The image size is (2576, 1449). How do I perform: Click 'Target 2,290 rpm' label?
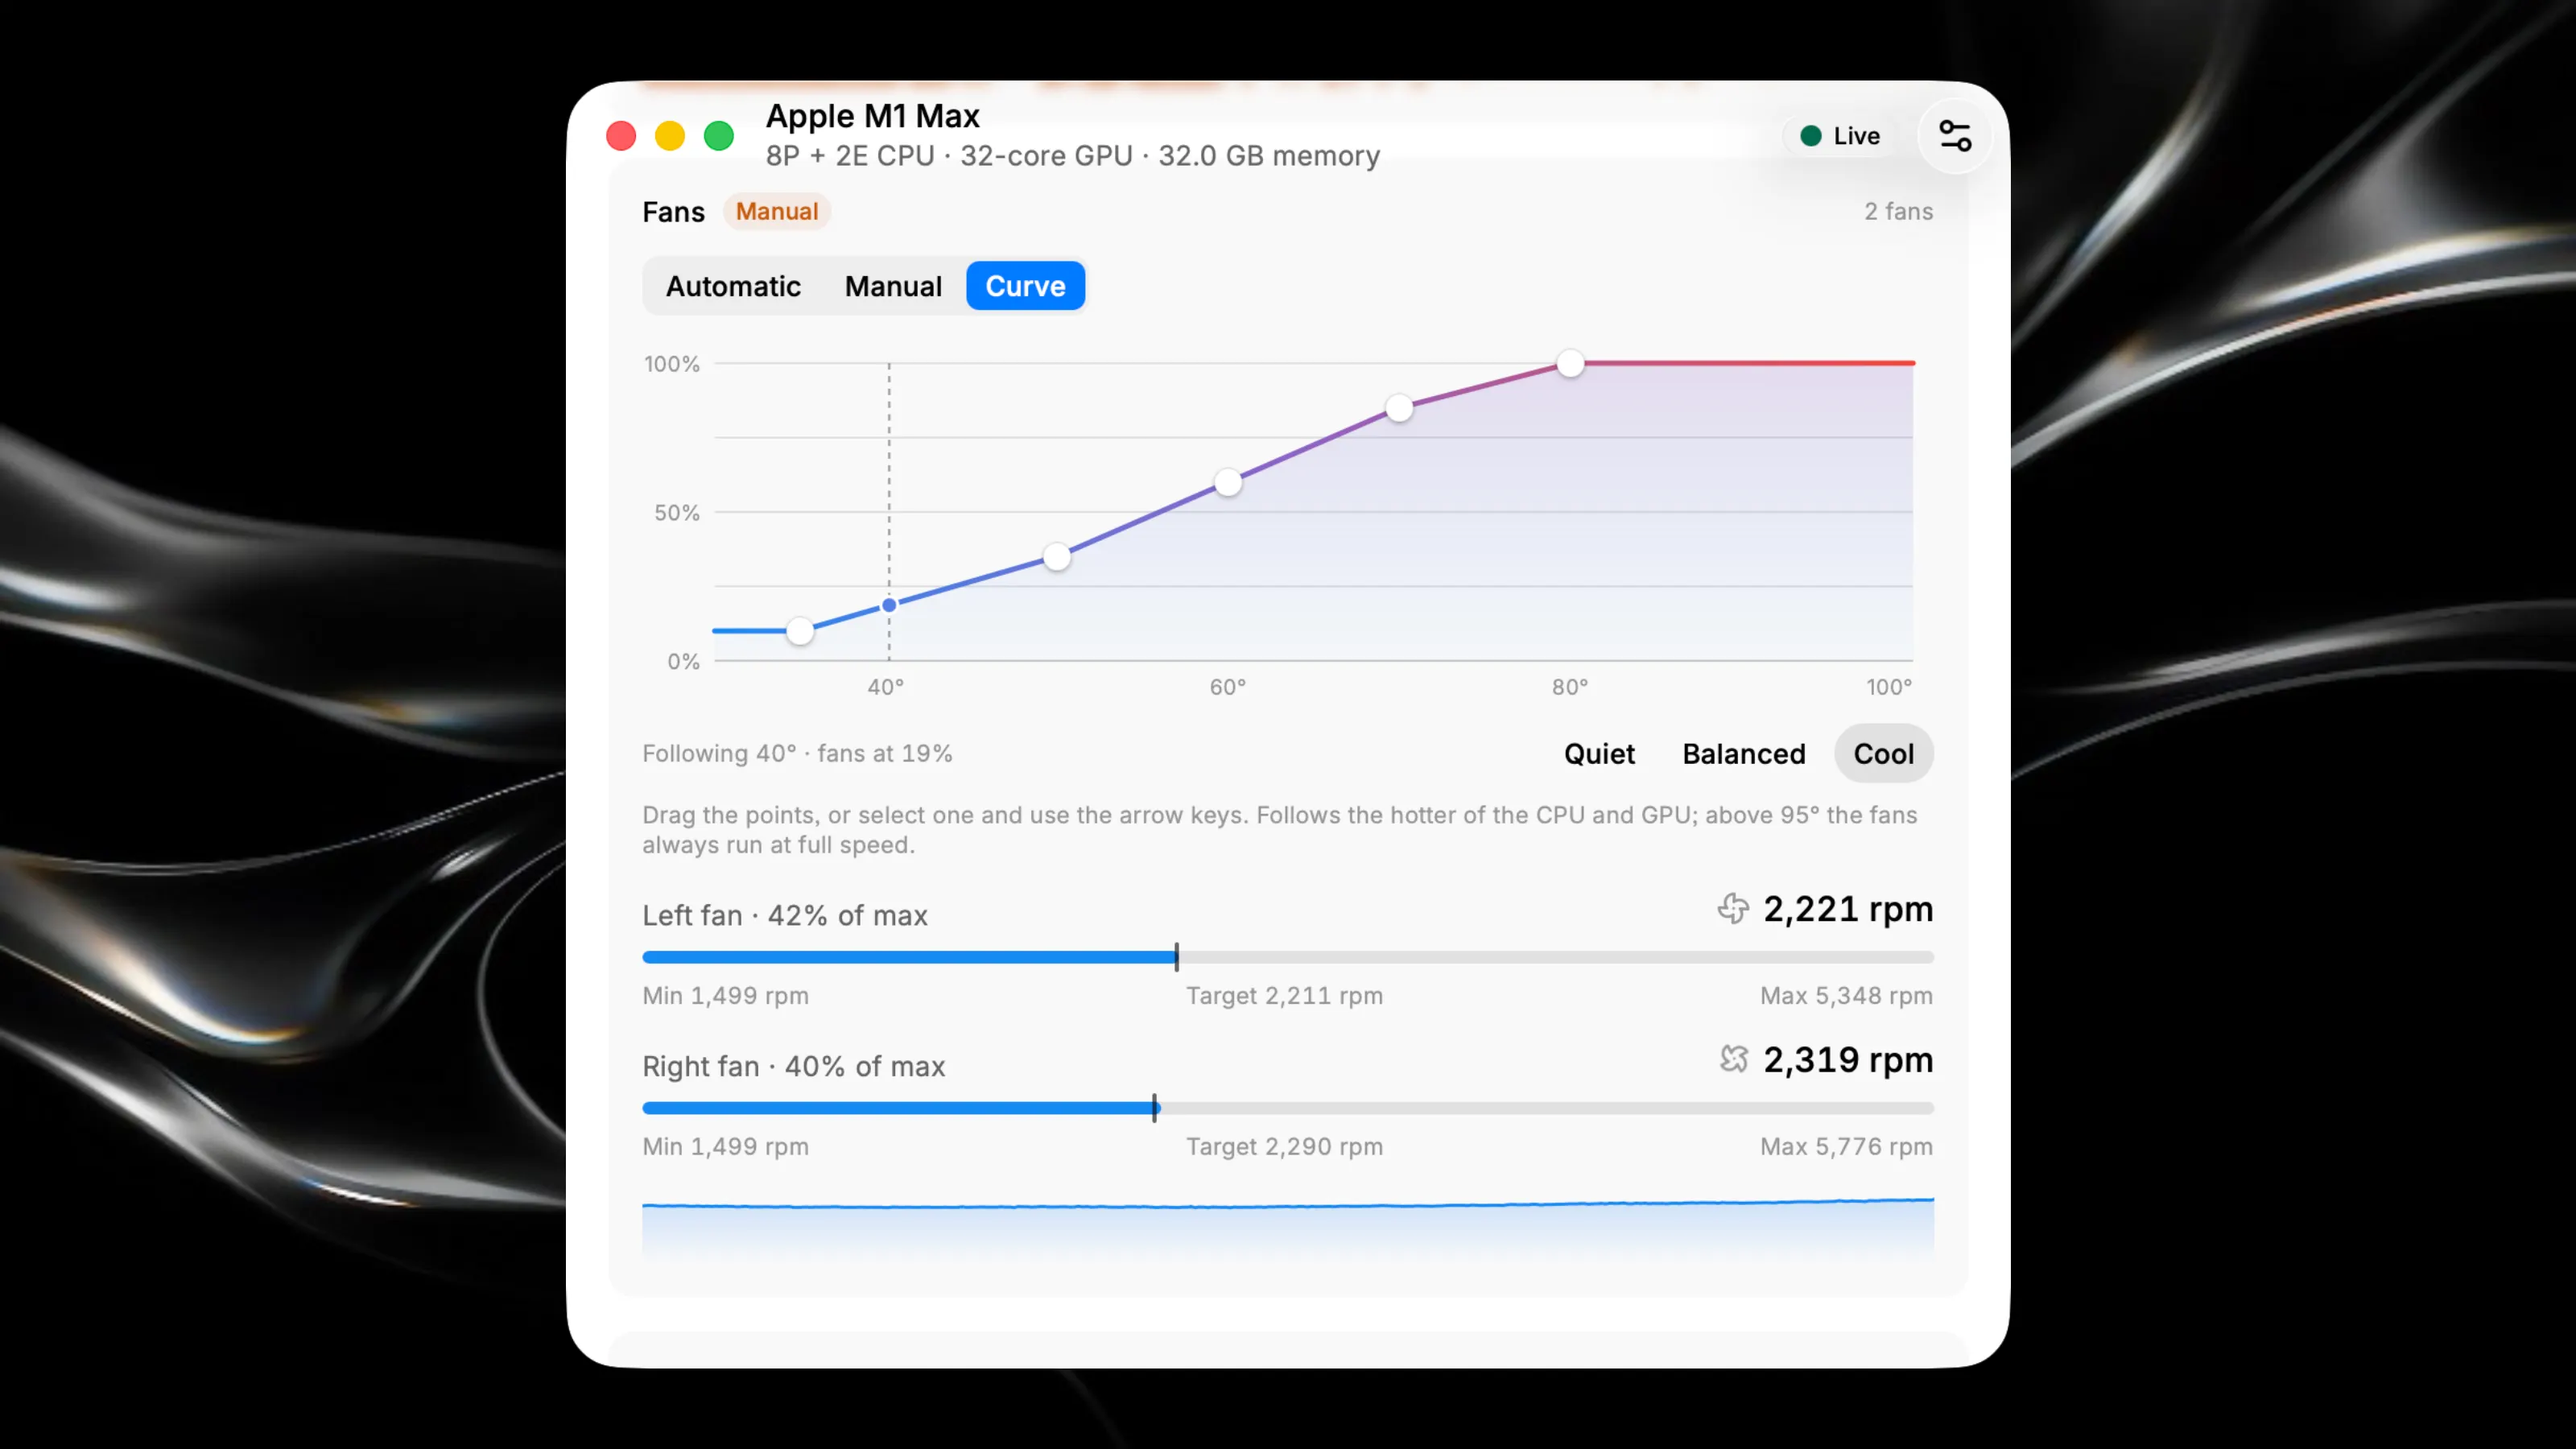(1285, 1146)
